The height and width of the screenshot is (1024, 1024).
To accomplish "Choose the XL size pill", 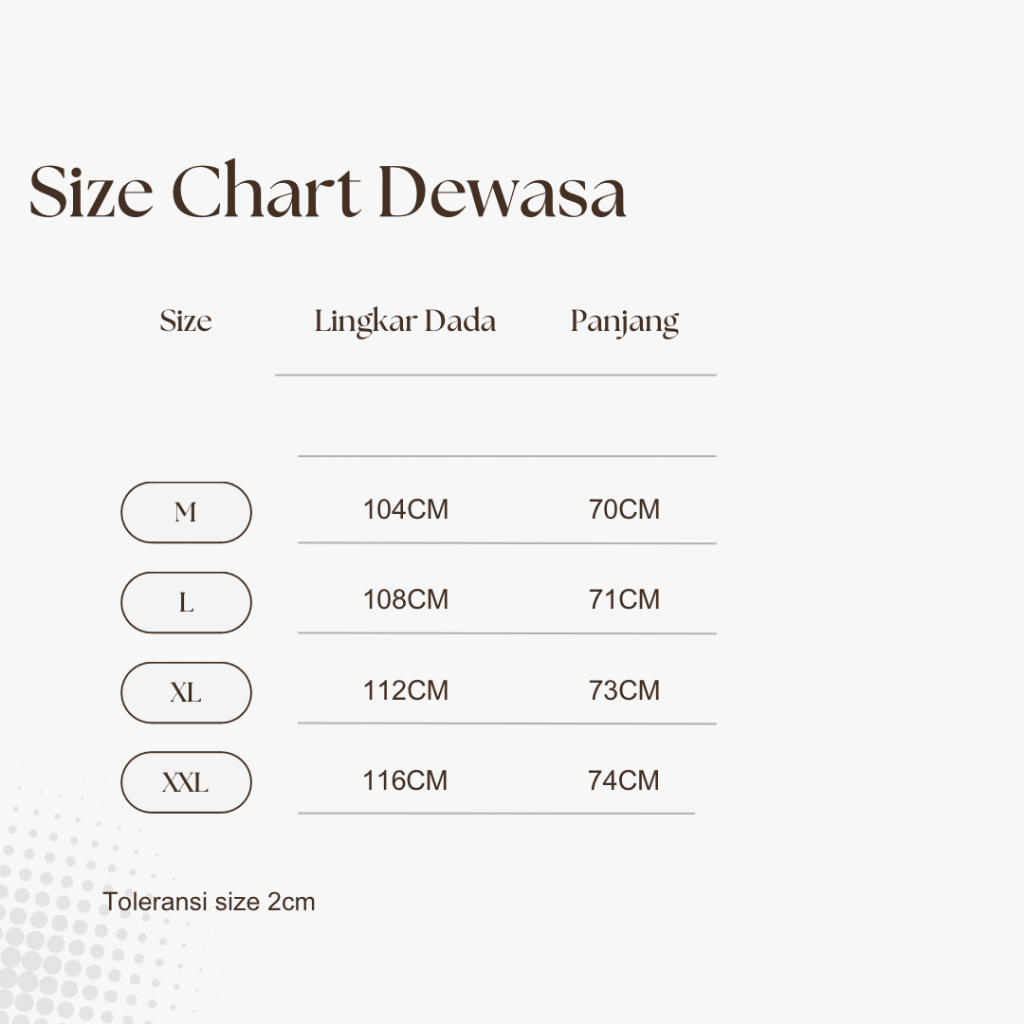I will 186,693.
